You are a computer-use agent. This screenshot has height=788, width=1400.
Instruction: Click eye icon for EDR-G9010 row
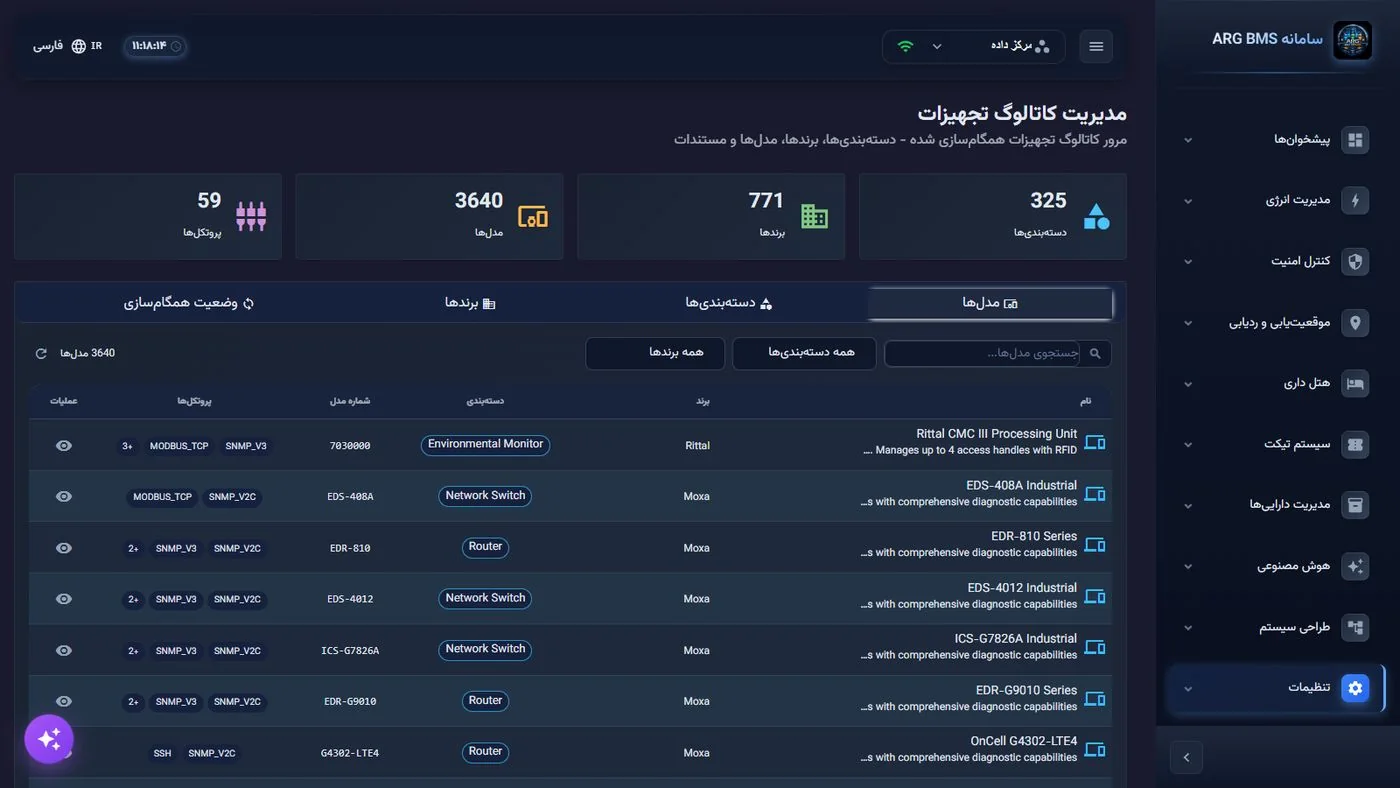click(64, 701)
